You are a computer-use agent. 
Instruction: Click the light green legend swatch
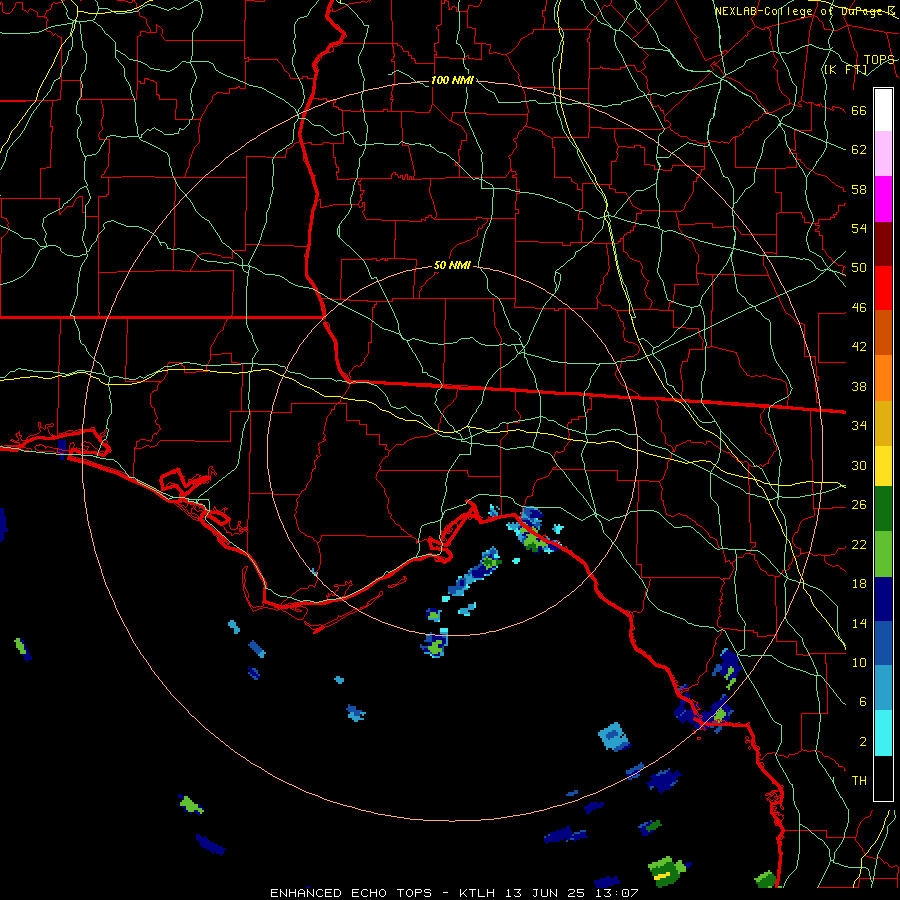tap(883, 554)
